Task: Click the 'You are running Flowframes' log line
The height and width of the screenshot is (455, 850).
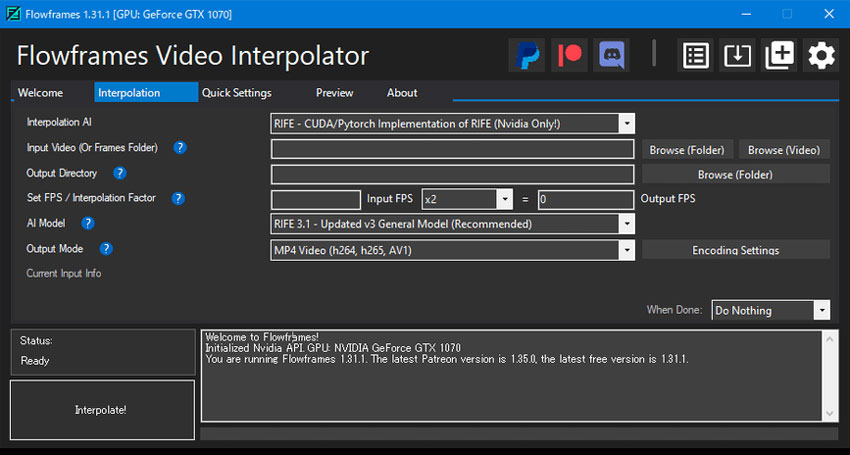Action: [447, 359]
